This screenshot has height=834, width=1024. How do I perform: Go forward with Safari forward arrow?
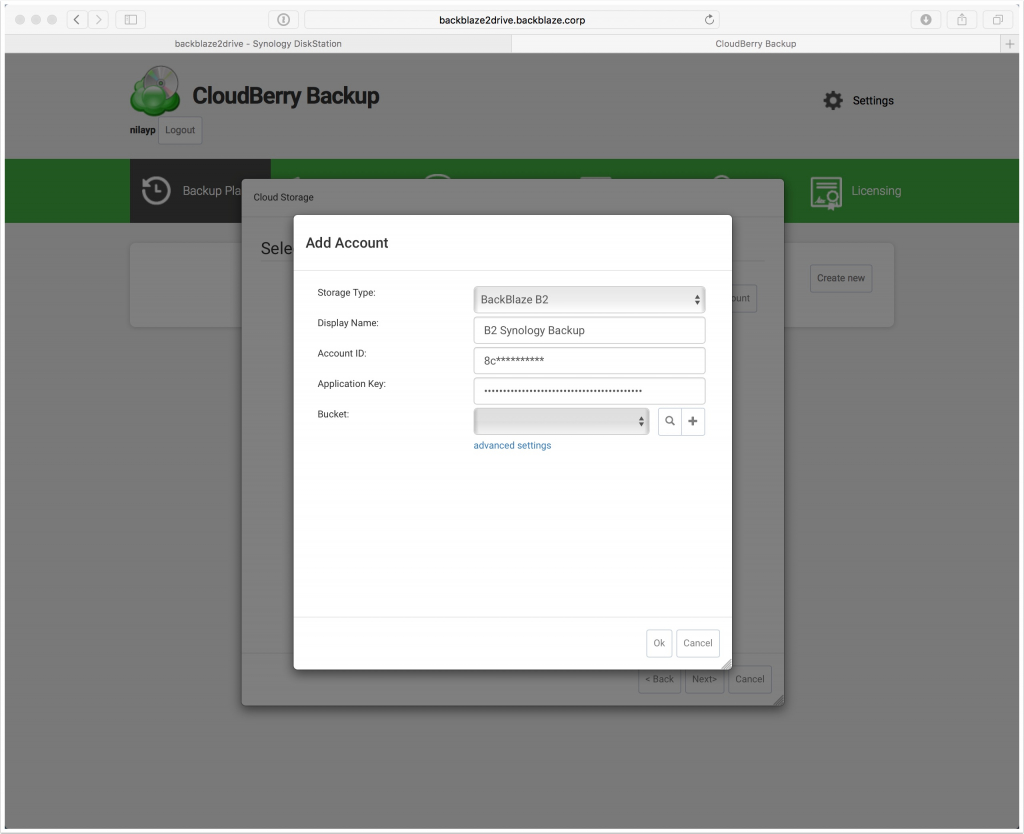pos(99,20)
